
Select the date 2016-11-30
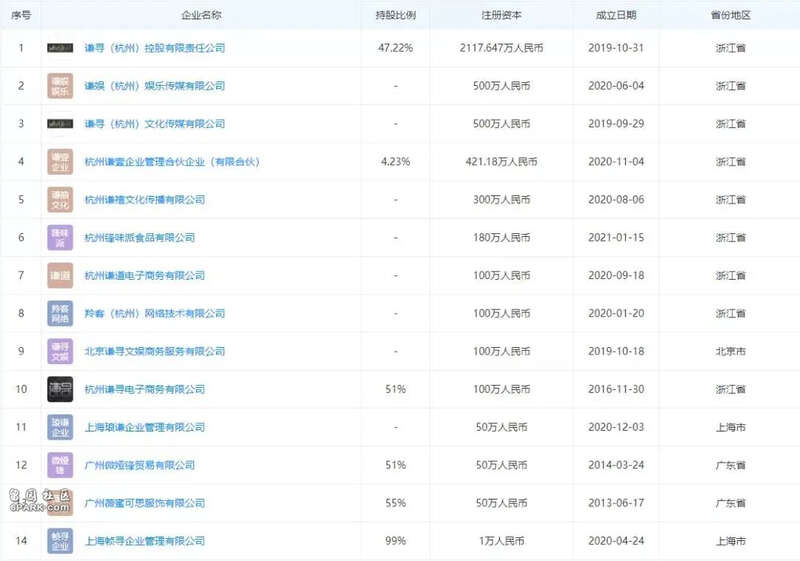click(x=616, y=389)
